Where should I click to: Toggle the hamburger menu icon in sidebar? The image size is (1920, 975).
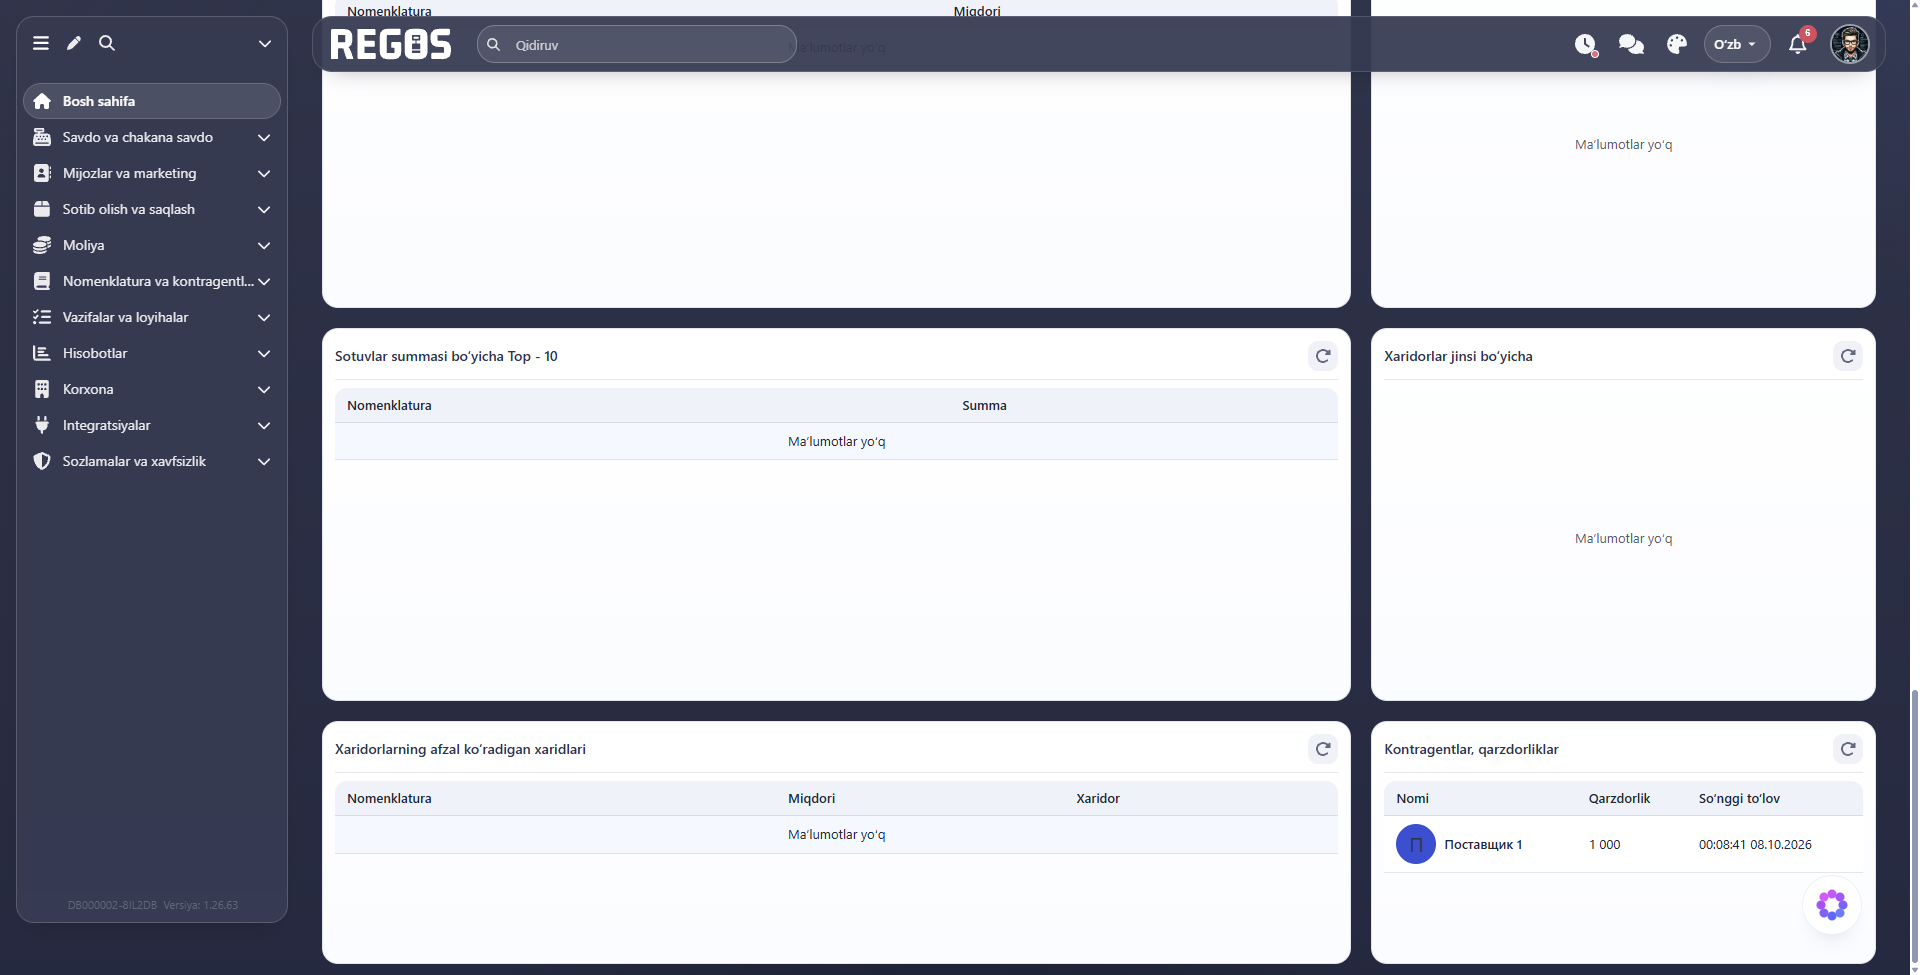click(41, 43)
